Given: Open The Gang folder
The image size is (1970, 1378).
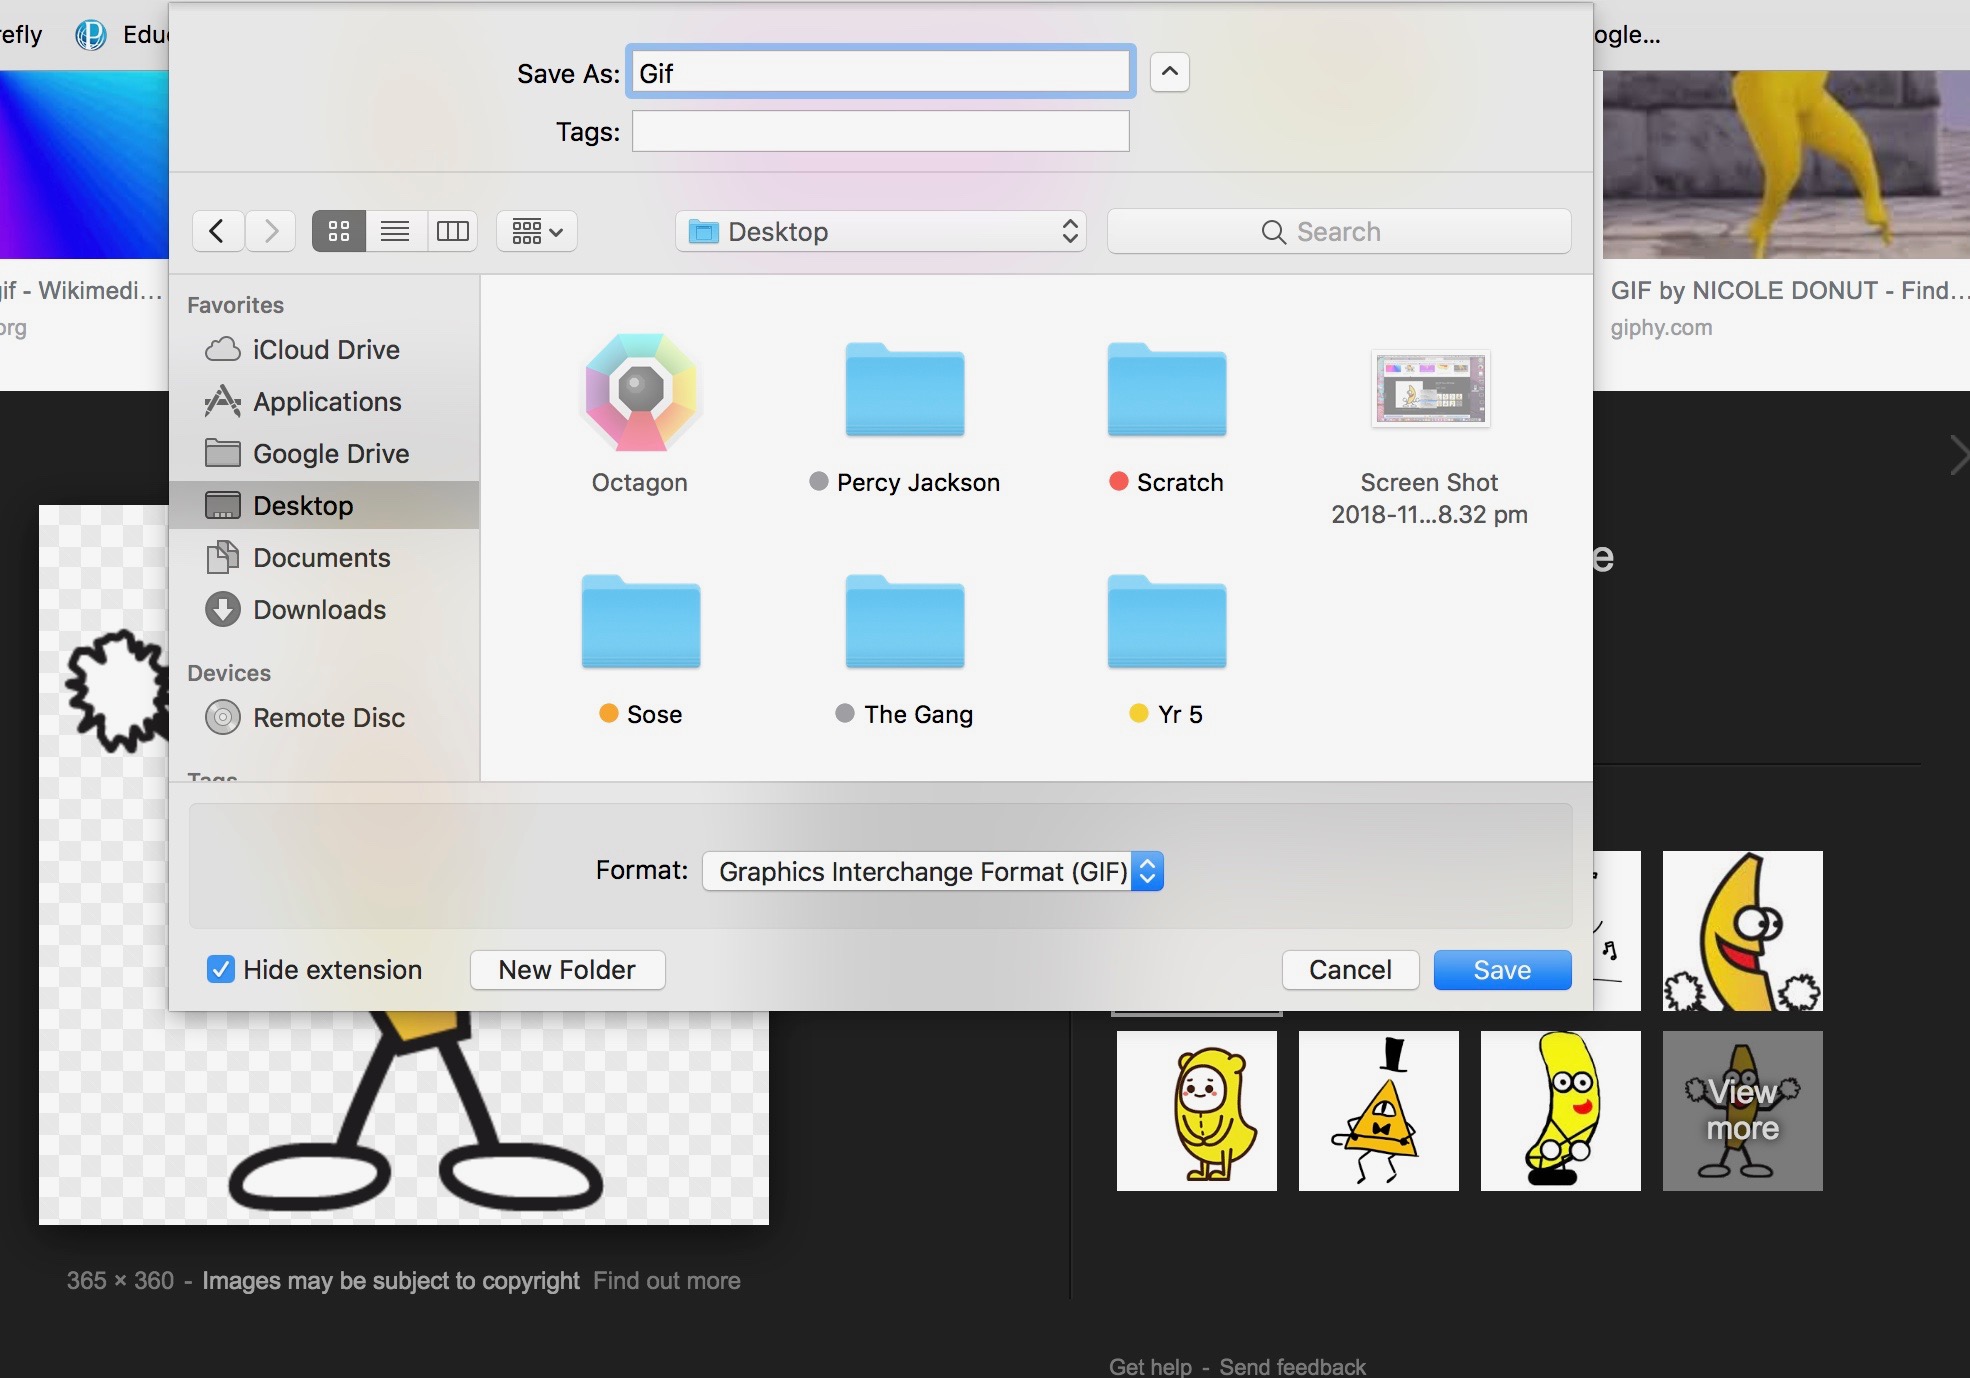Looking at the screenshot, I should point(905,622).
